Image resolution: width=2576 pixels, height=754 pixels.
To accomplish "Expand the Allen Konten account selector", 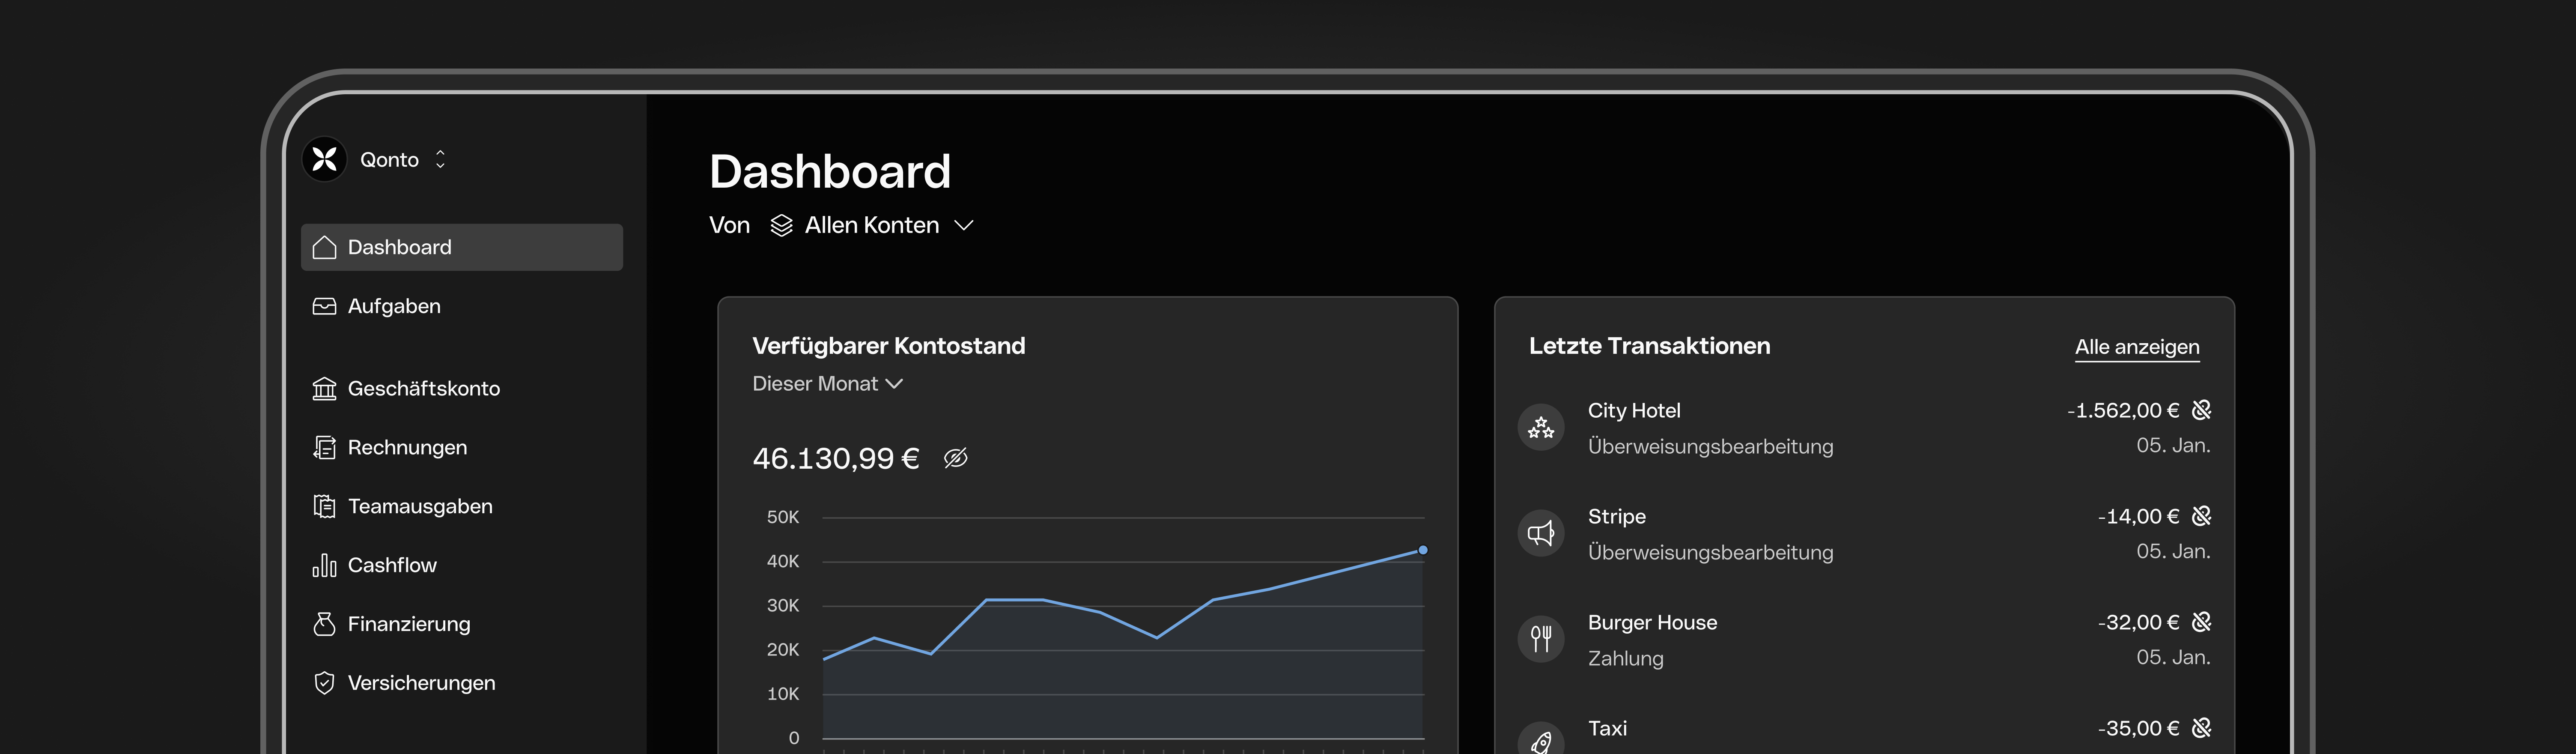I will 872,225.
